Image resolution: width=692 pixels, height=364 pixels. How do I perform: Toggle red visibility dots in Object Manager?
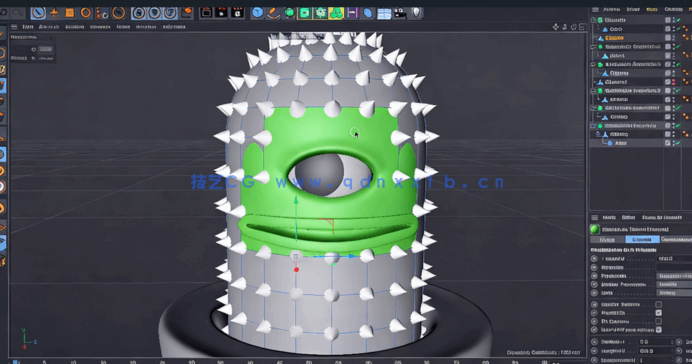[674, 82]
